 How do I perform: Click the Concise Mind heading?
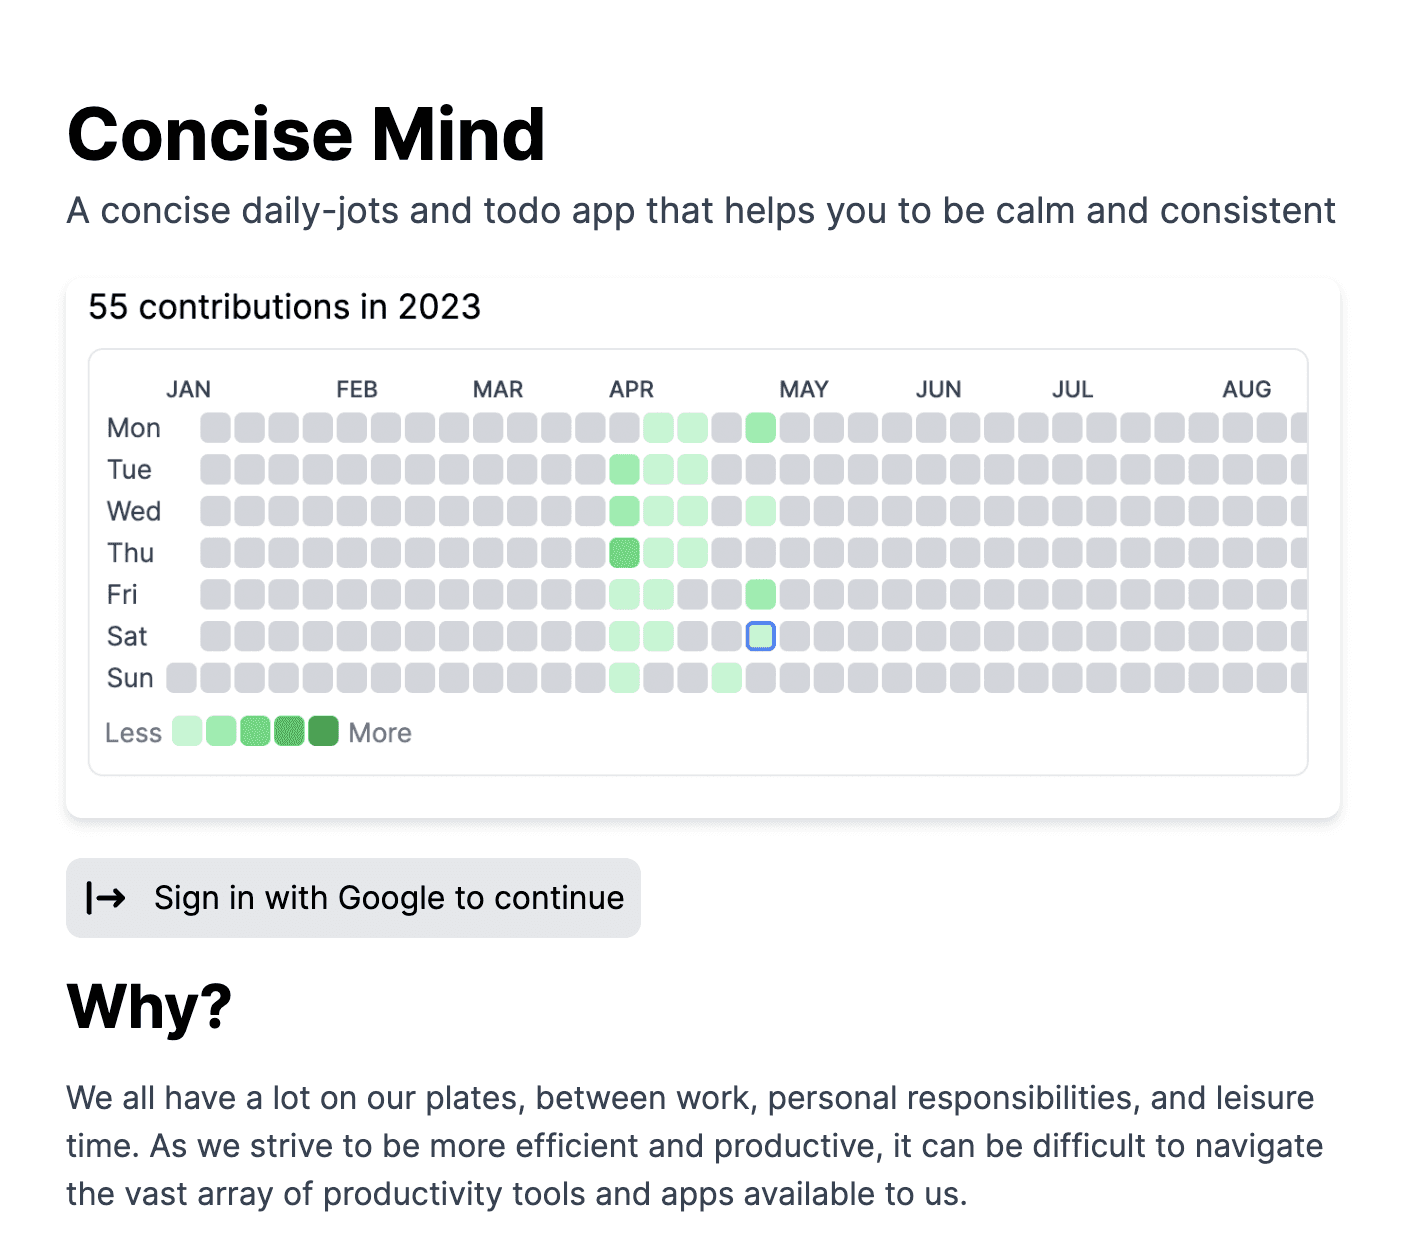coord(306,134)
